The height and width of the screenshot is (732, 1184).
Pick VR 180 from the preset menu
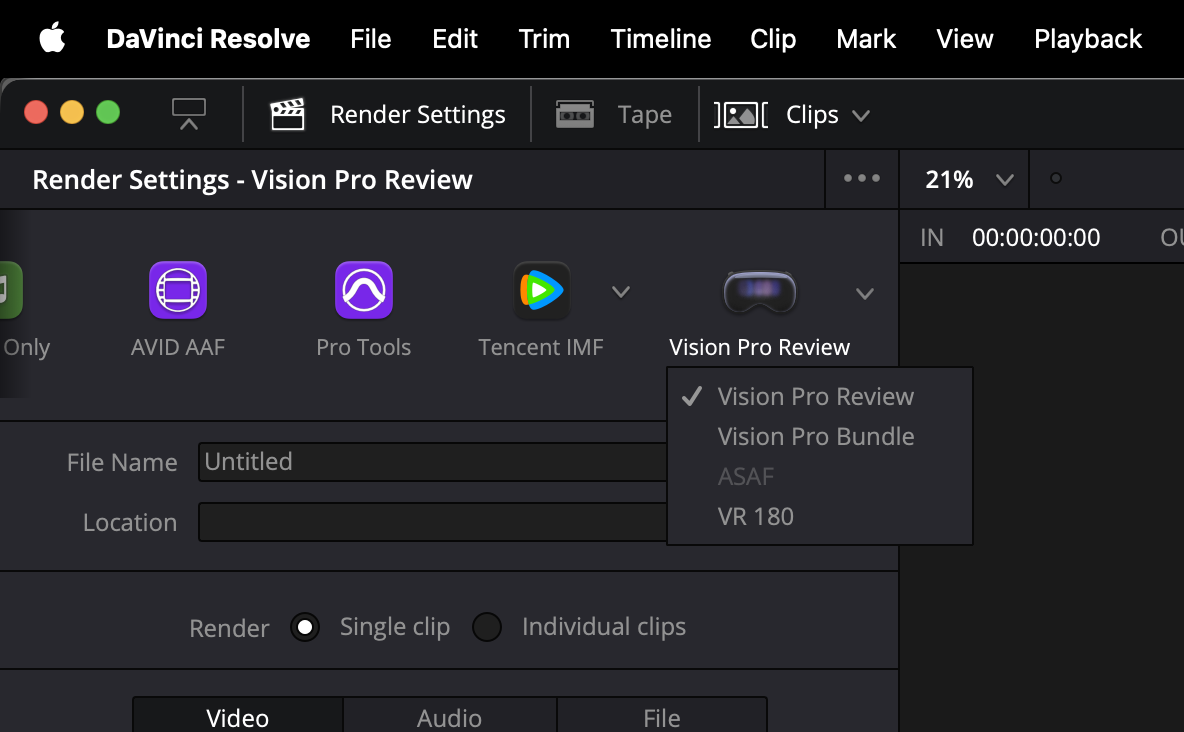[x=755, y=517]
